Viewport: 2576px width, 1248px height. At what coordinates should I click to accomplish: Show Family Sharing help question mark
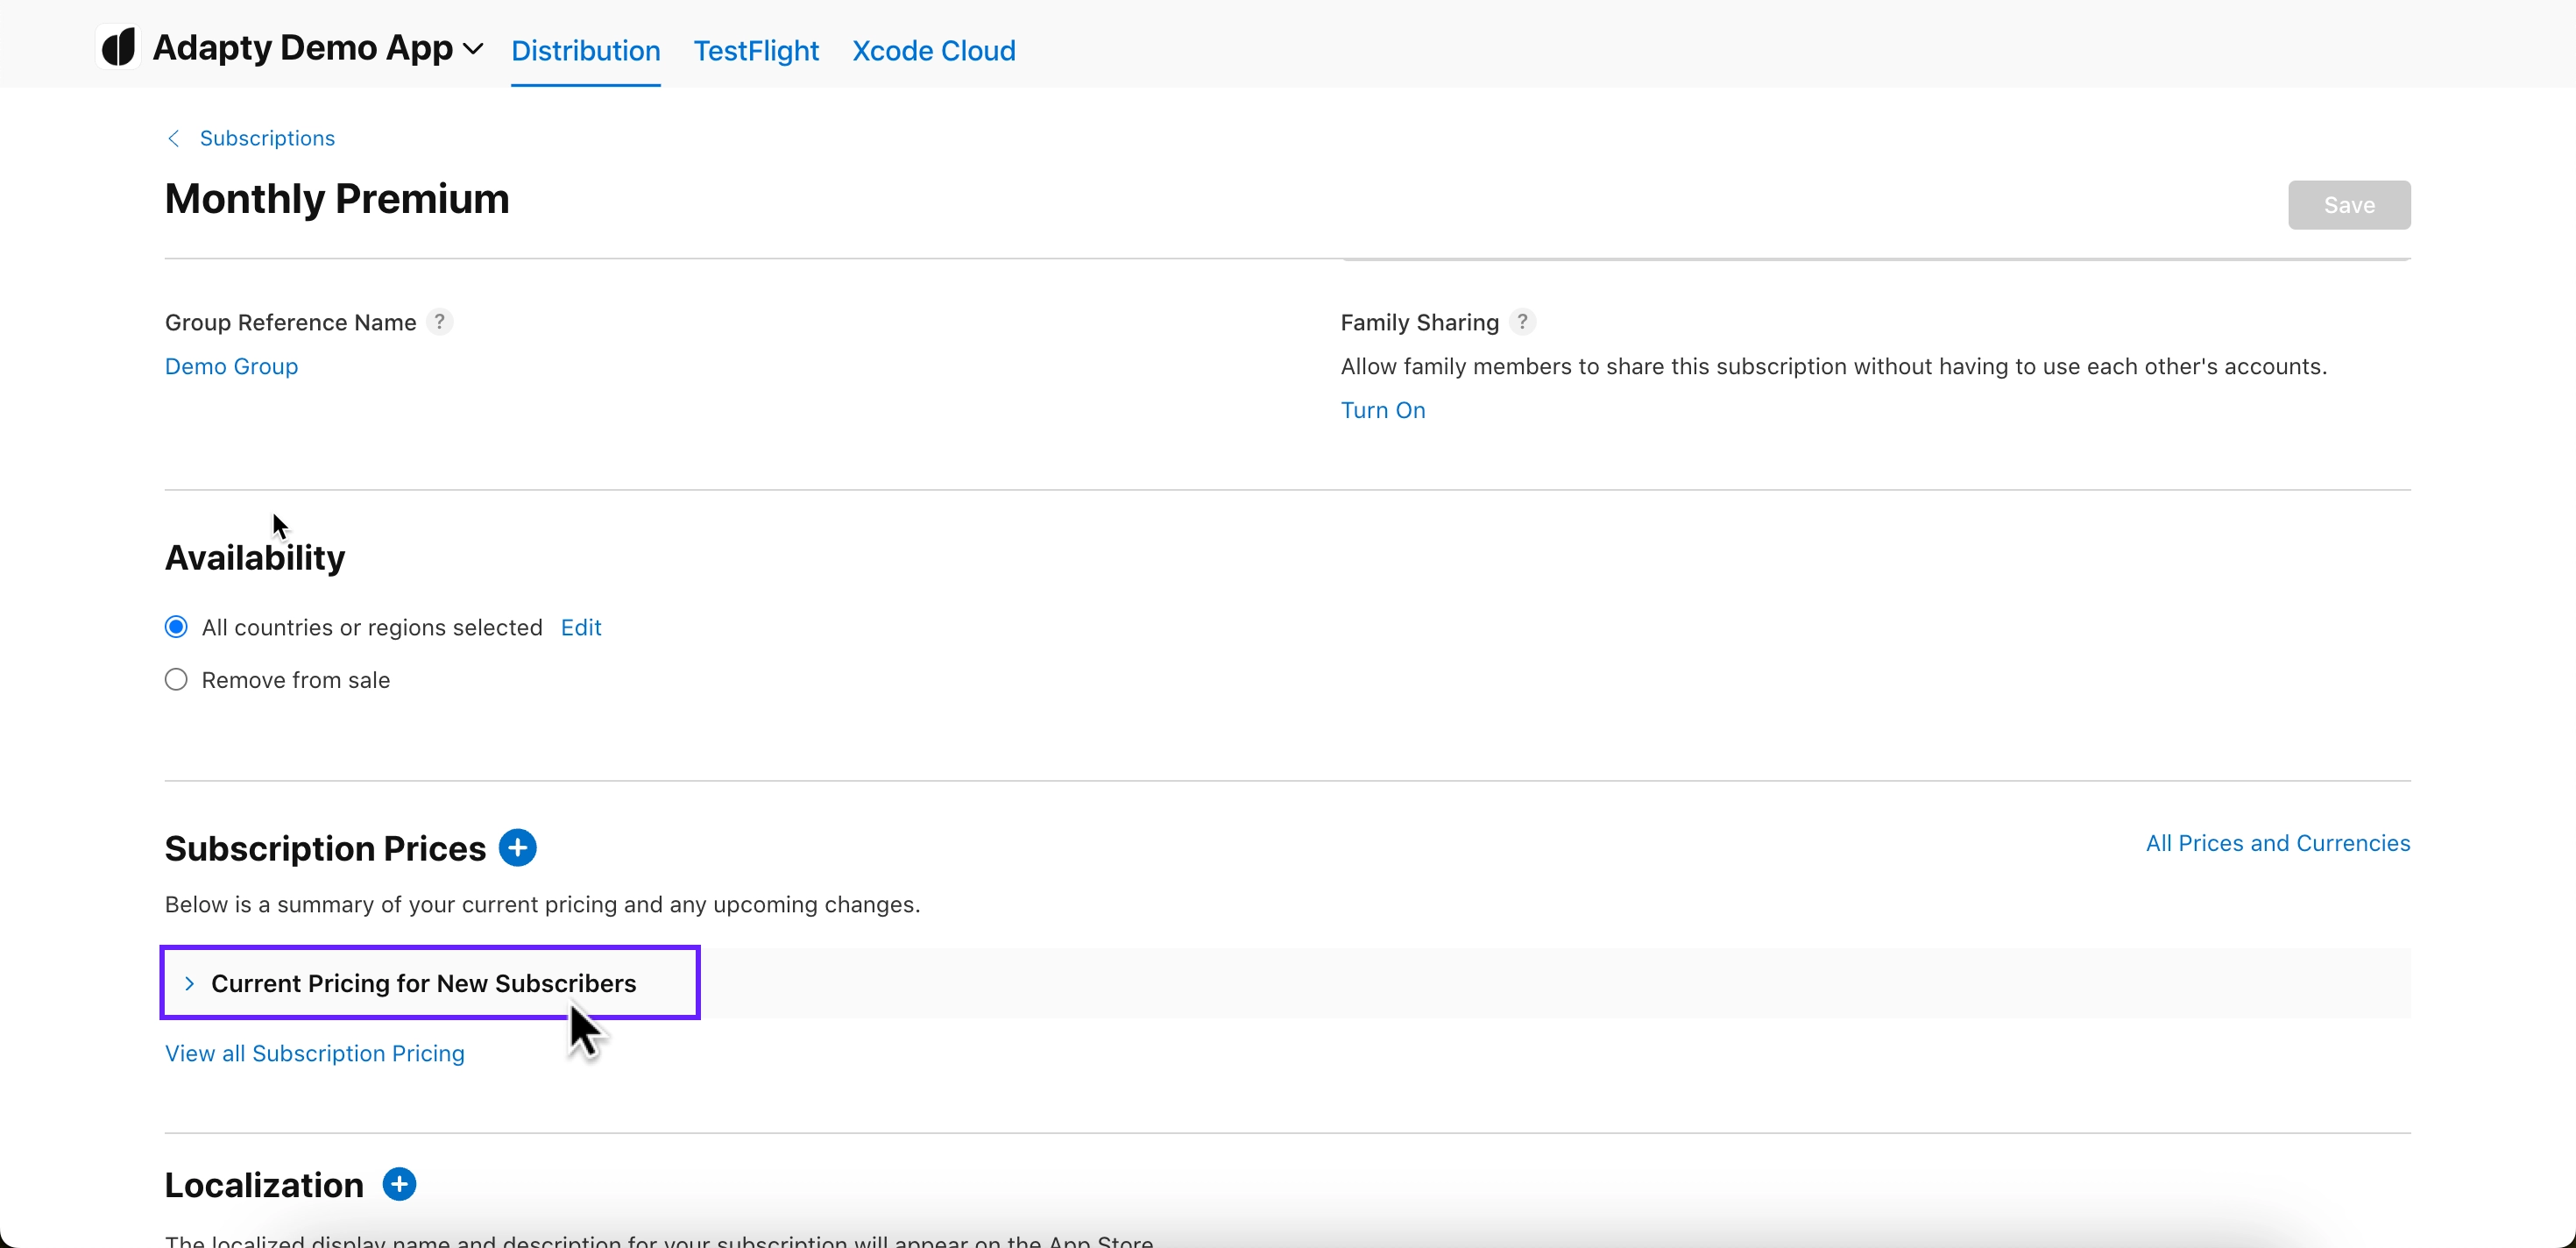(1522, 322)
